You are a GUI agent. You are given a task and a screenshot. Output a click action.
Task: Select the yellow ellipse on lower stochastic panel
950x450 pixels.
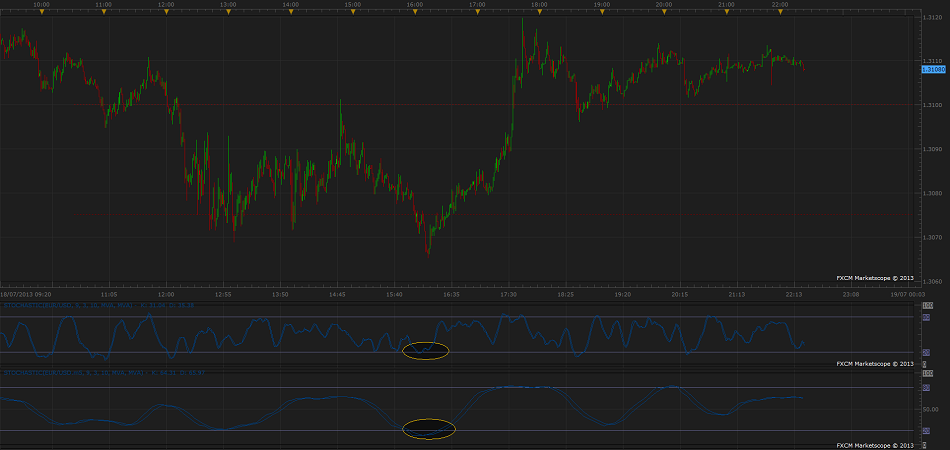click(429, 430)
